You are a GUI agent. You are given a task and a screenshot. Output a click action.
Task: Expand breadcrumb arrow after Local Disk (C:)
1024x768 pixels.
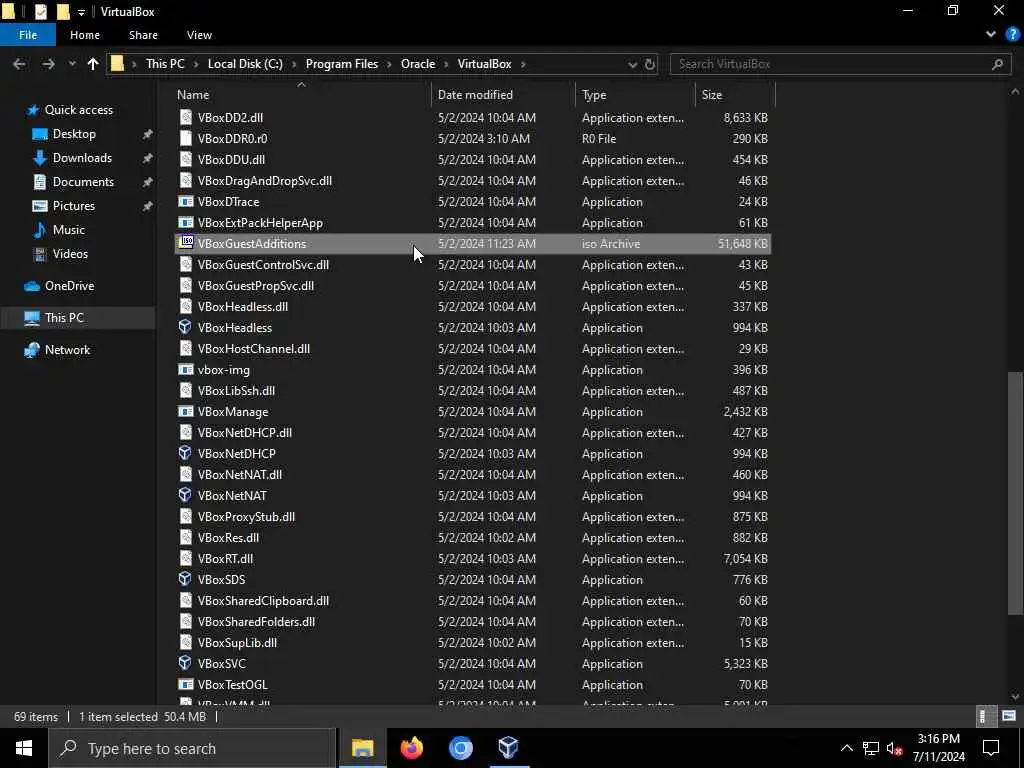coord(294,64)
